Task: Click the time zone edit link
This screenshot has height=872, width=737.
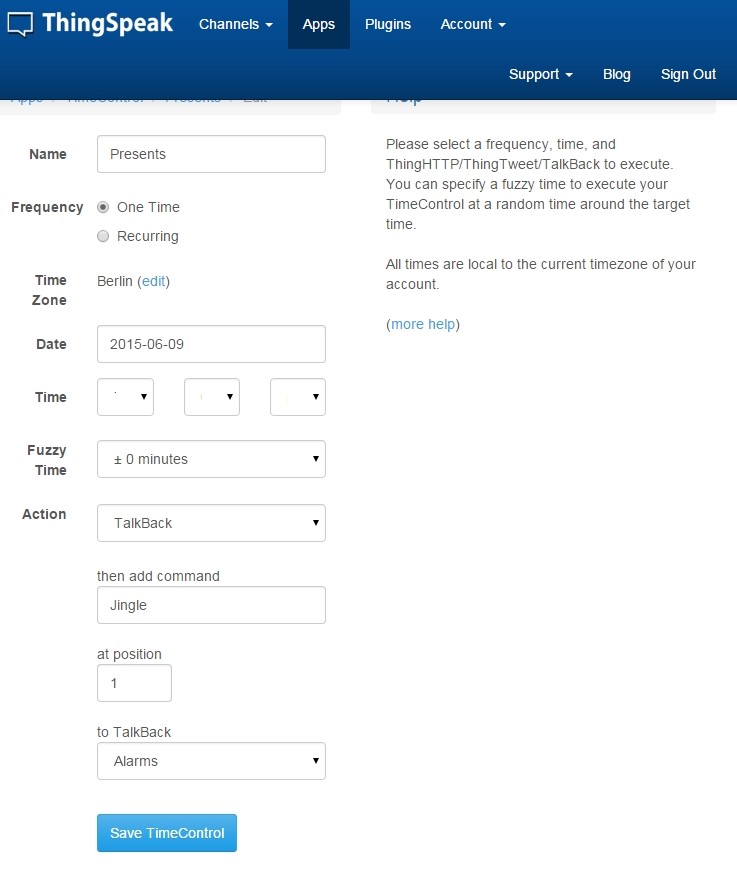Action: tap(154, 281)
